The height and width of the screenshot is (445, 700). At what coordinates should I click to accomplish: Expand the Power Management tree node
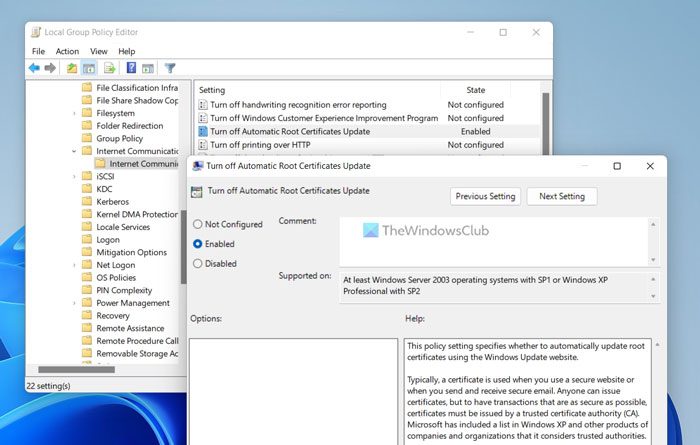tap(74, 303)
